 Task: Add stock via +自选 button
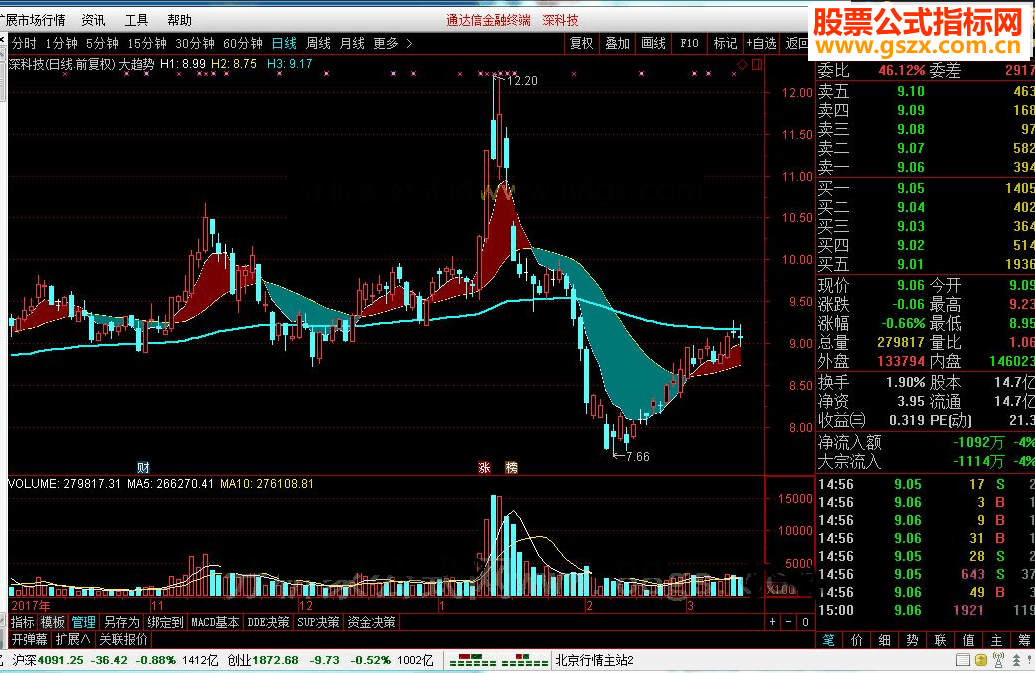click(762, 44)
